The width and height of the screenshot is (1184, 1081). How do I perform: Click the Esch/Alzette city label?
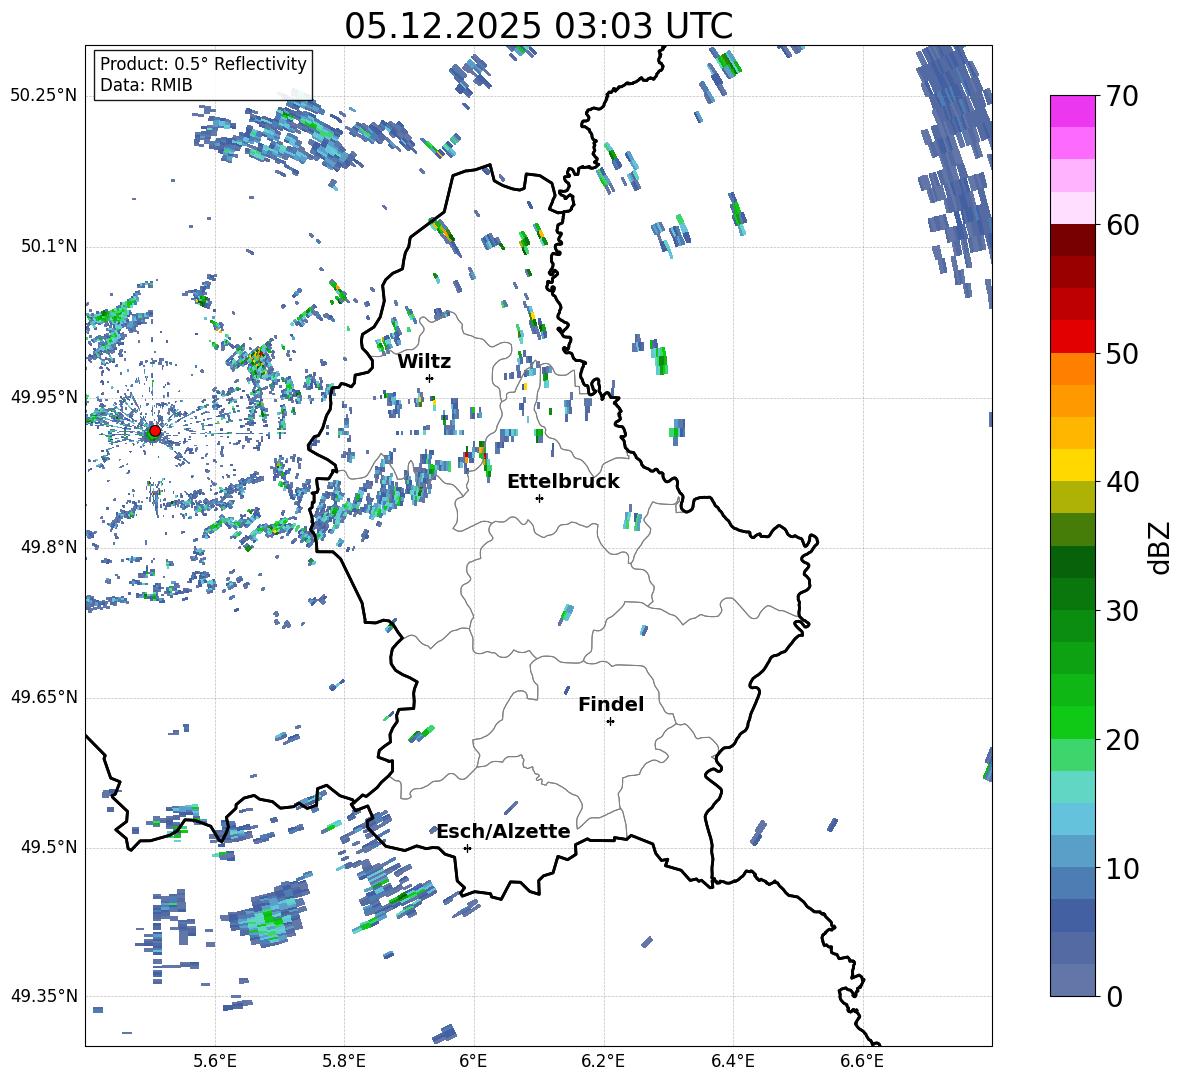click(503, 831)
